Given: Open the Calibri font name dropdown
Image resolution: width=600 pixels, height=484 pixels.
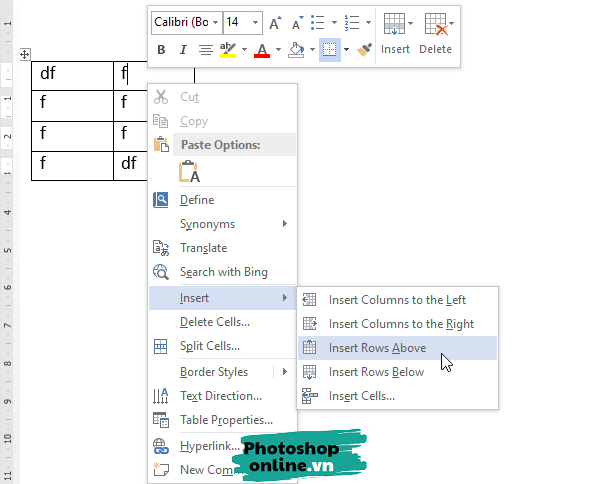Looking at the screenshot, I should tap(213, 22).
